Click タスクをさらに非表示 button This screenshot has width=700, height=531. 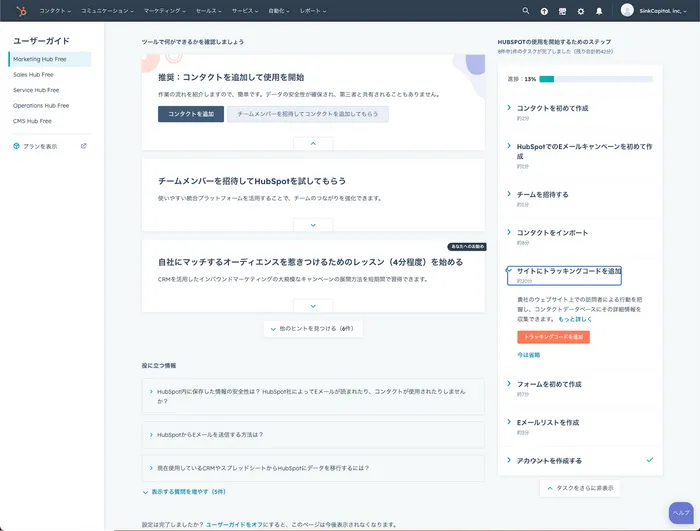click(x=580, y=488)
